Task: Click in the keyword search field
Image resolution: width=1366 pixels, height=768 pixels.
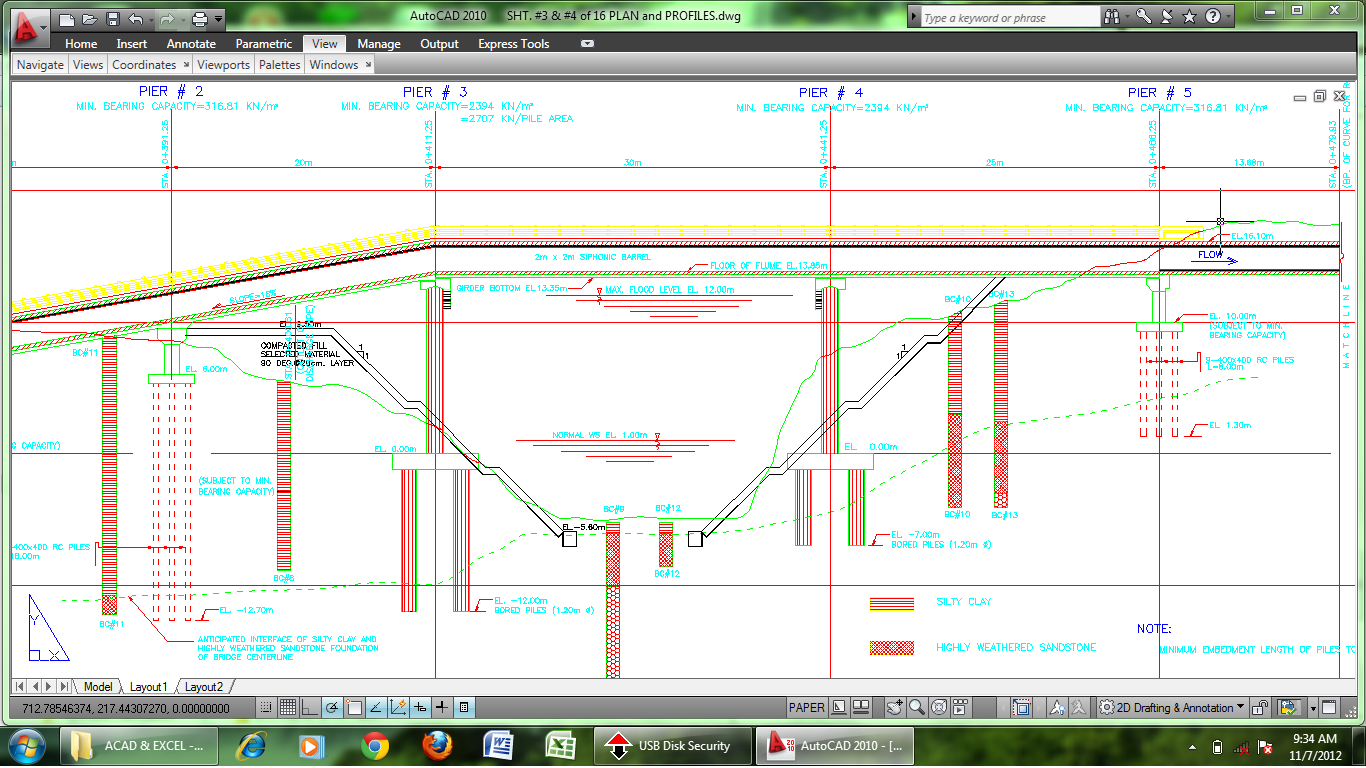Action: pos(1010,17)
